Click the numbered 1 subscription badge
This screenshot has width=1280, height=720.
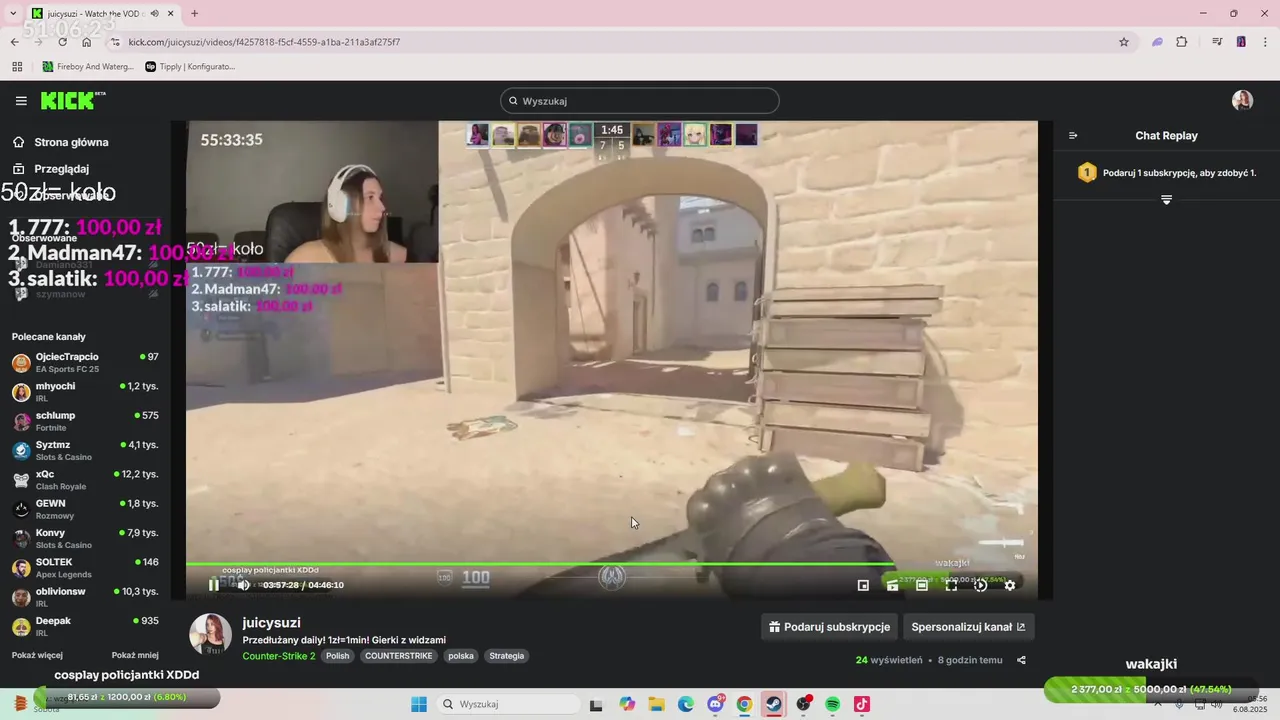click(x=1087, y=173)
